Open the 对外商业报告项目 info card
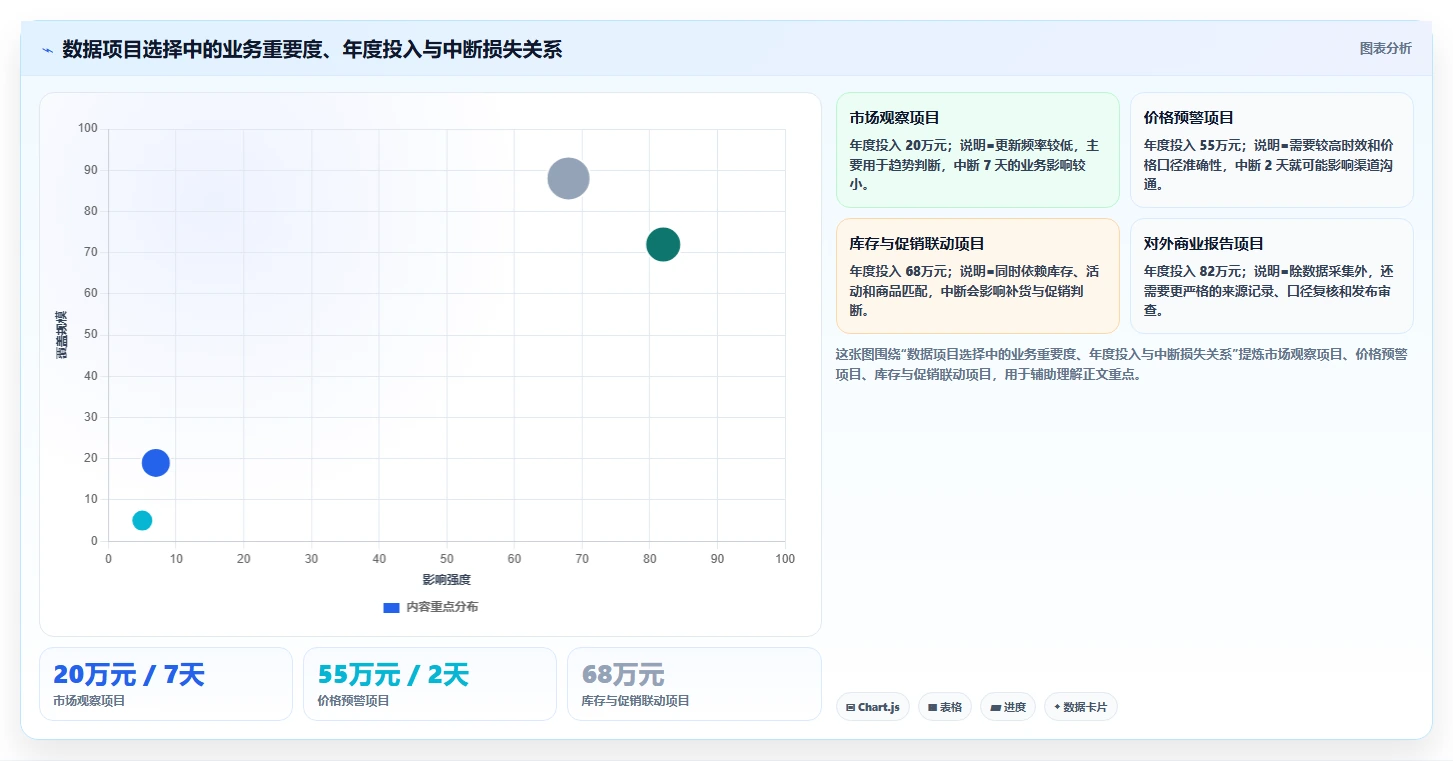Viewport: 1453px width, 761px height. 1271,276
